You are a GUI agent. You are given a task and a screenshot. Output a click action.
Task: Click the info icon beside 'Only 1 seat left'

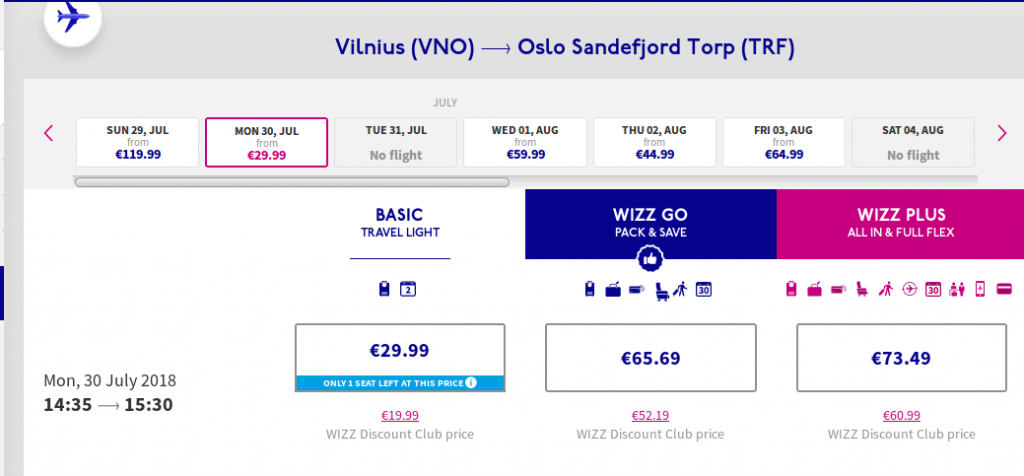[x=471, y=383]
